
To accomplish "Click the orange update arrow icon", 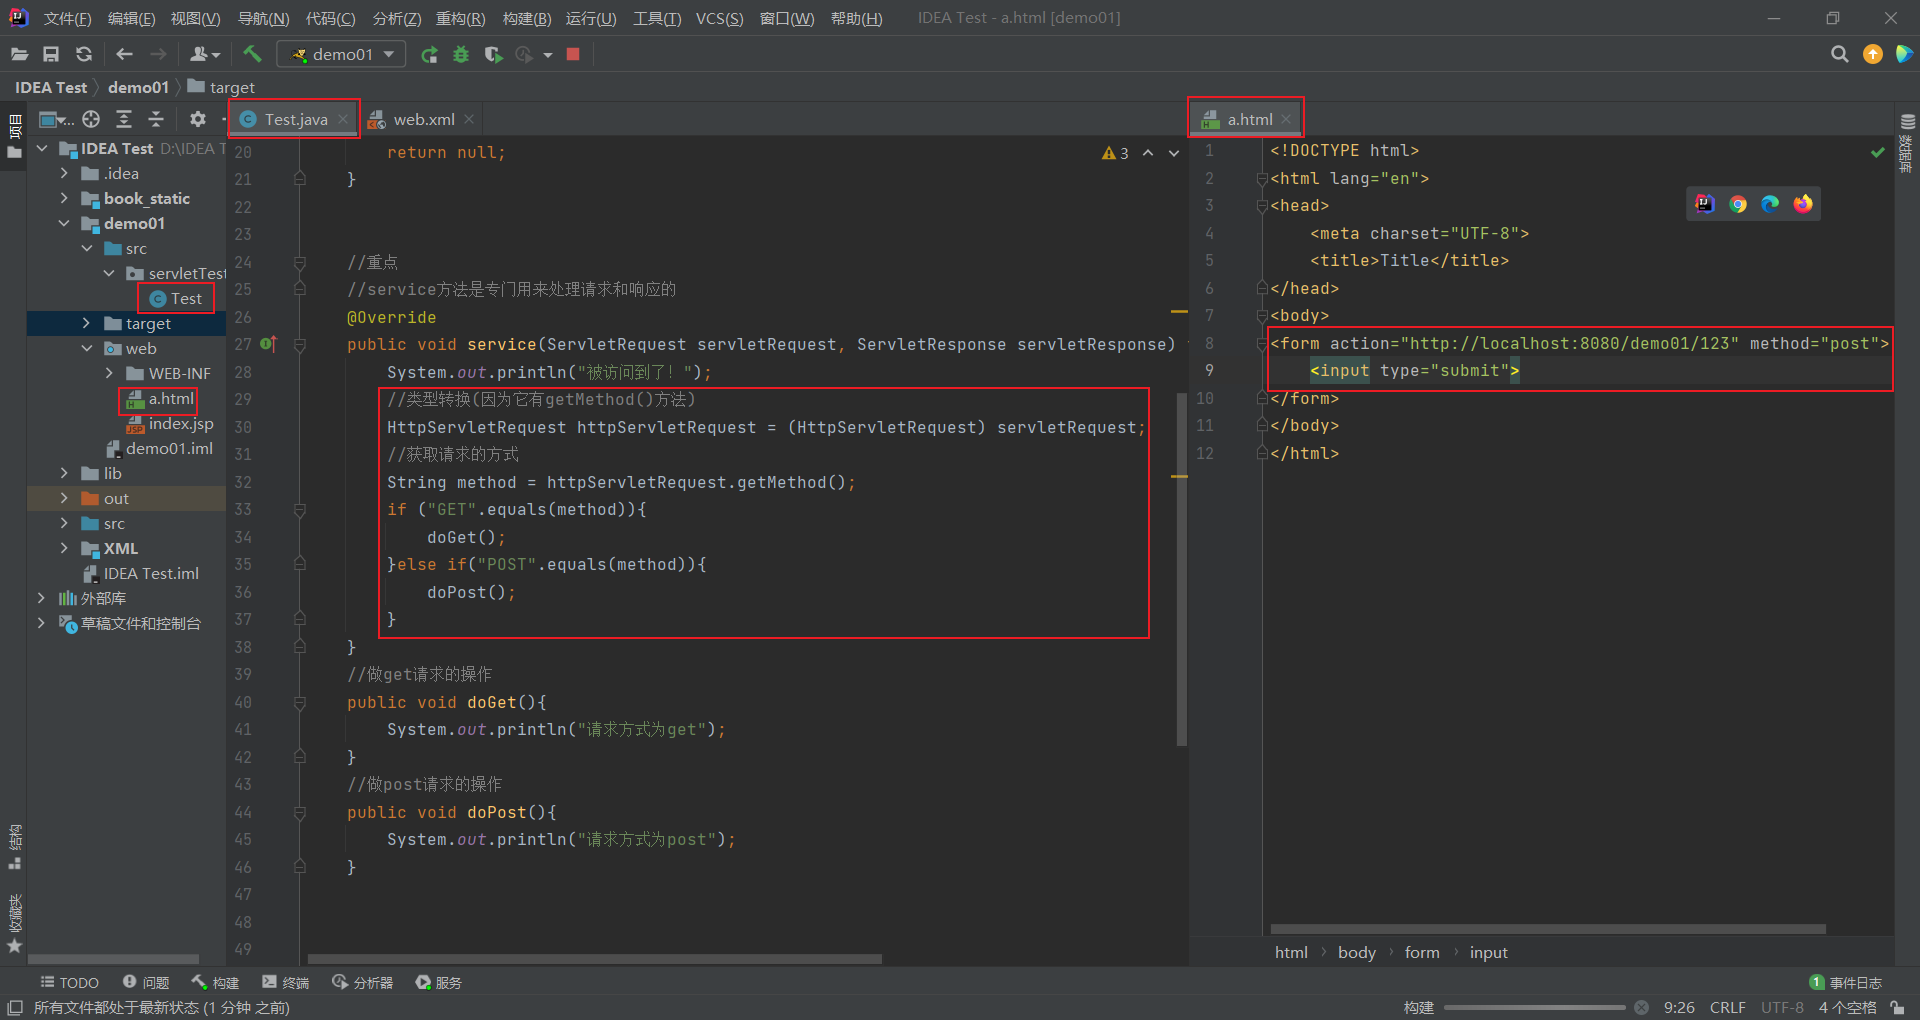I will [1873, 54].
